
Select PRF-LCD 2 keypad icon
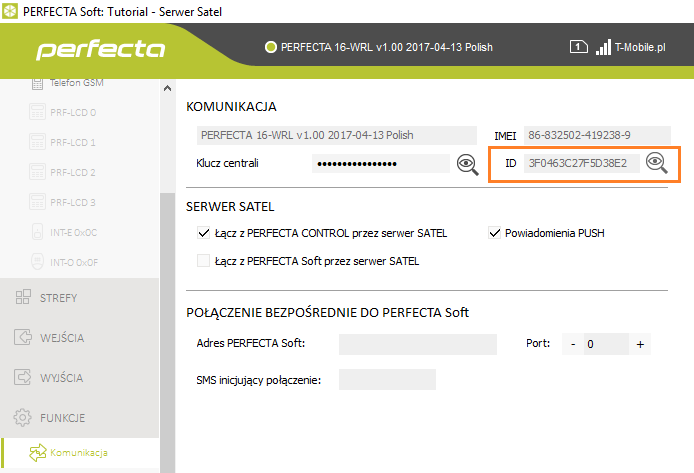tap(37, 172)
